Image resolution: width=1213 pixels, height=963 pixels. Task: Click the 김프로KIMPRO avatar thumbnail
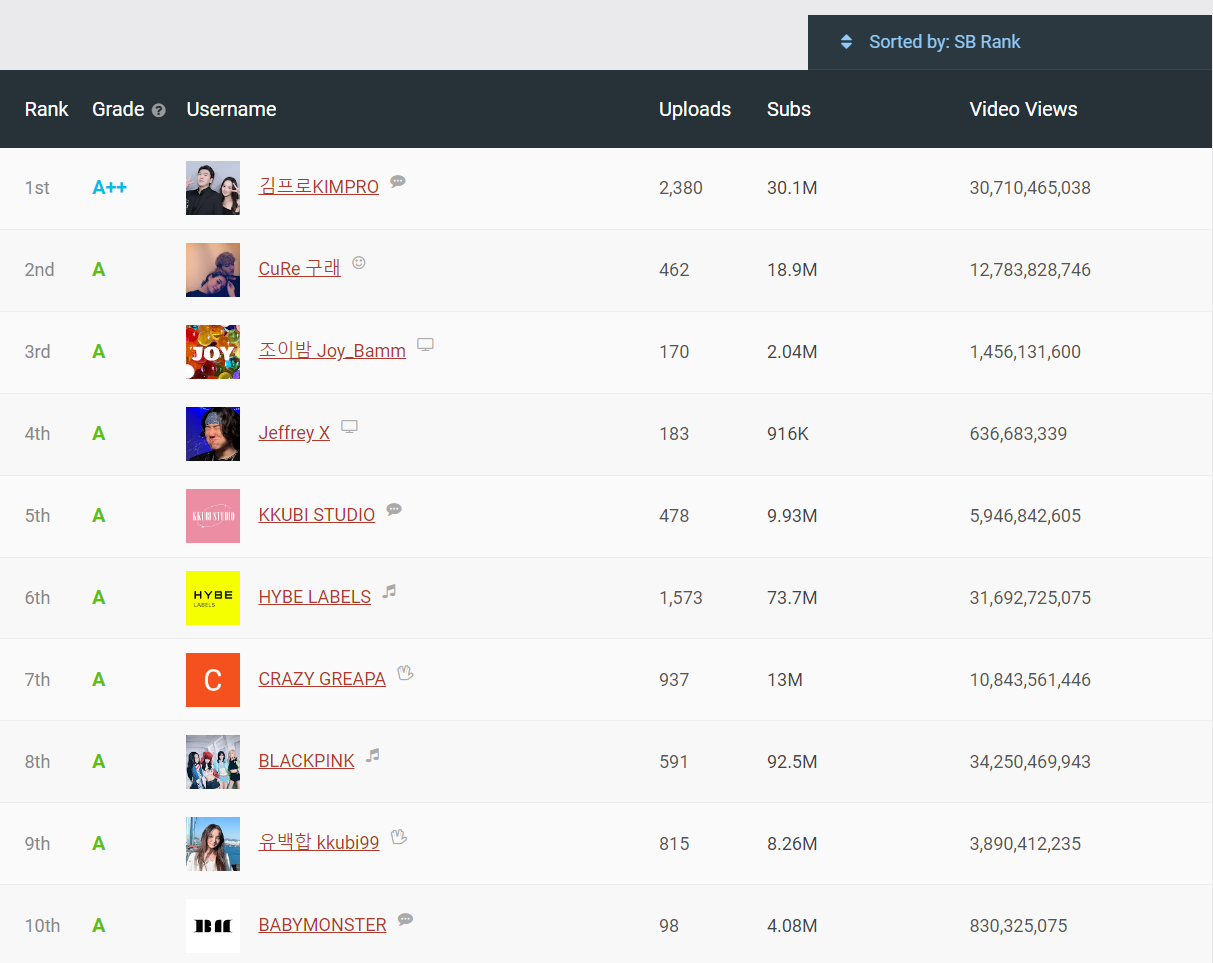[213, 188]
